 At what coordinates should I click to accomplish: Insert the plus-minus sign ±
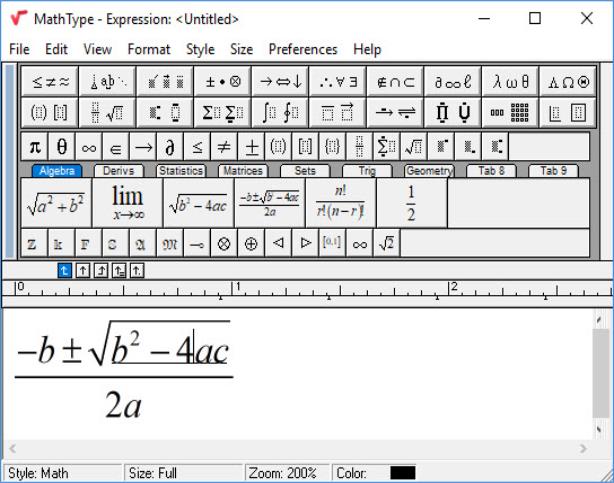coord(251,147)
